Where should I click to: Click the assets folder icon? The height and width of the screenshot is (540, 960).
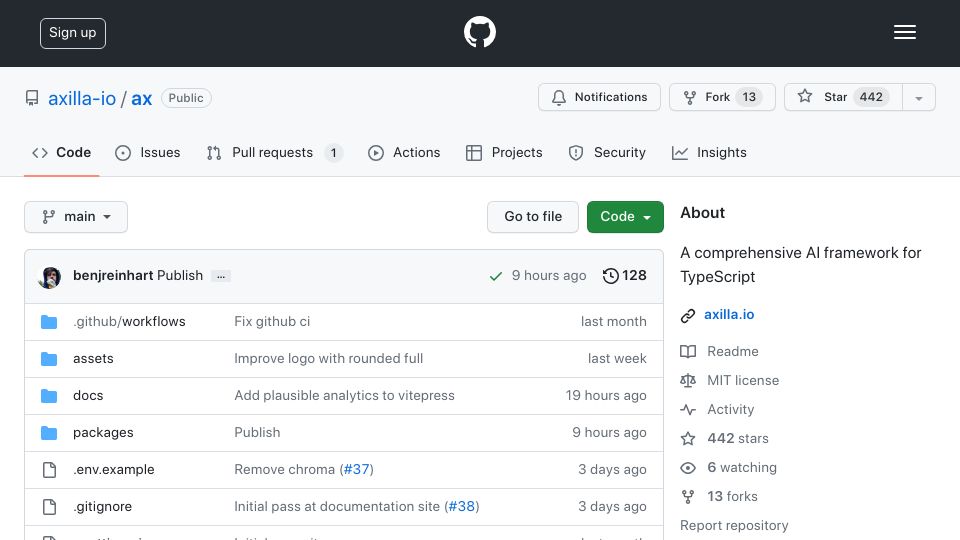click(49, 358)
